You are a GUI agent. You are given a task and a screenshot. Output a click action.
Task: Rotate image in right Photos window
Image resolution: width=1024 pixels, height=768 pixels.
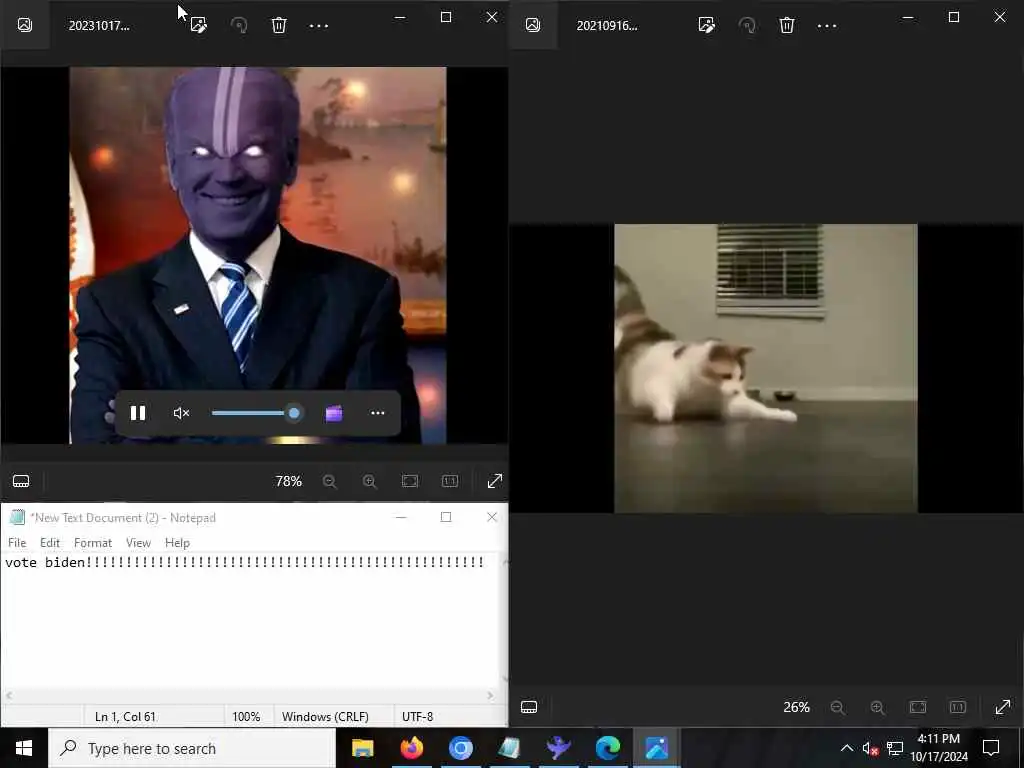(x=747, y=25)
